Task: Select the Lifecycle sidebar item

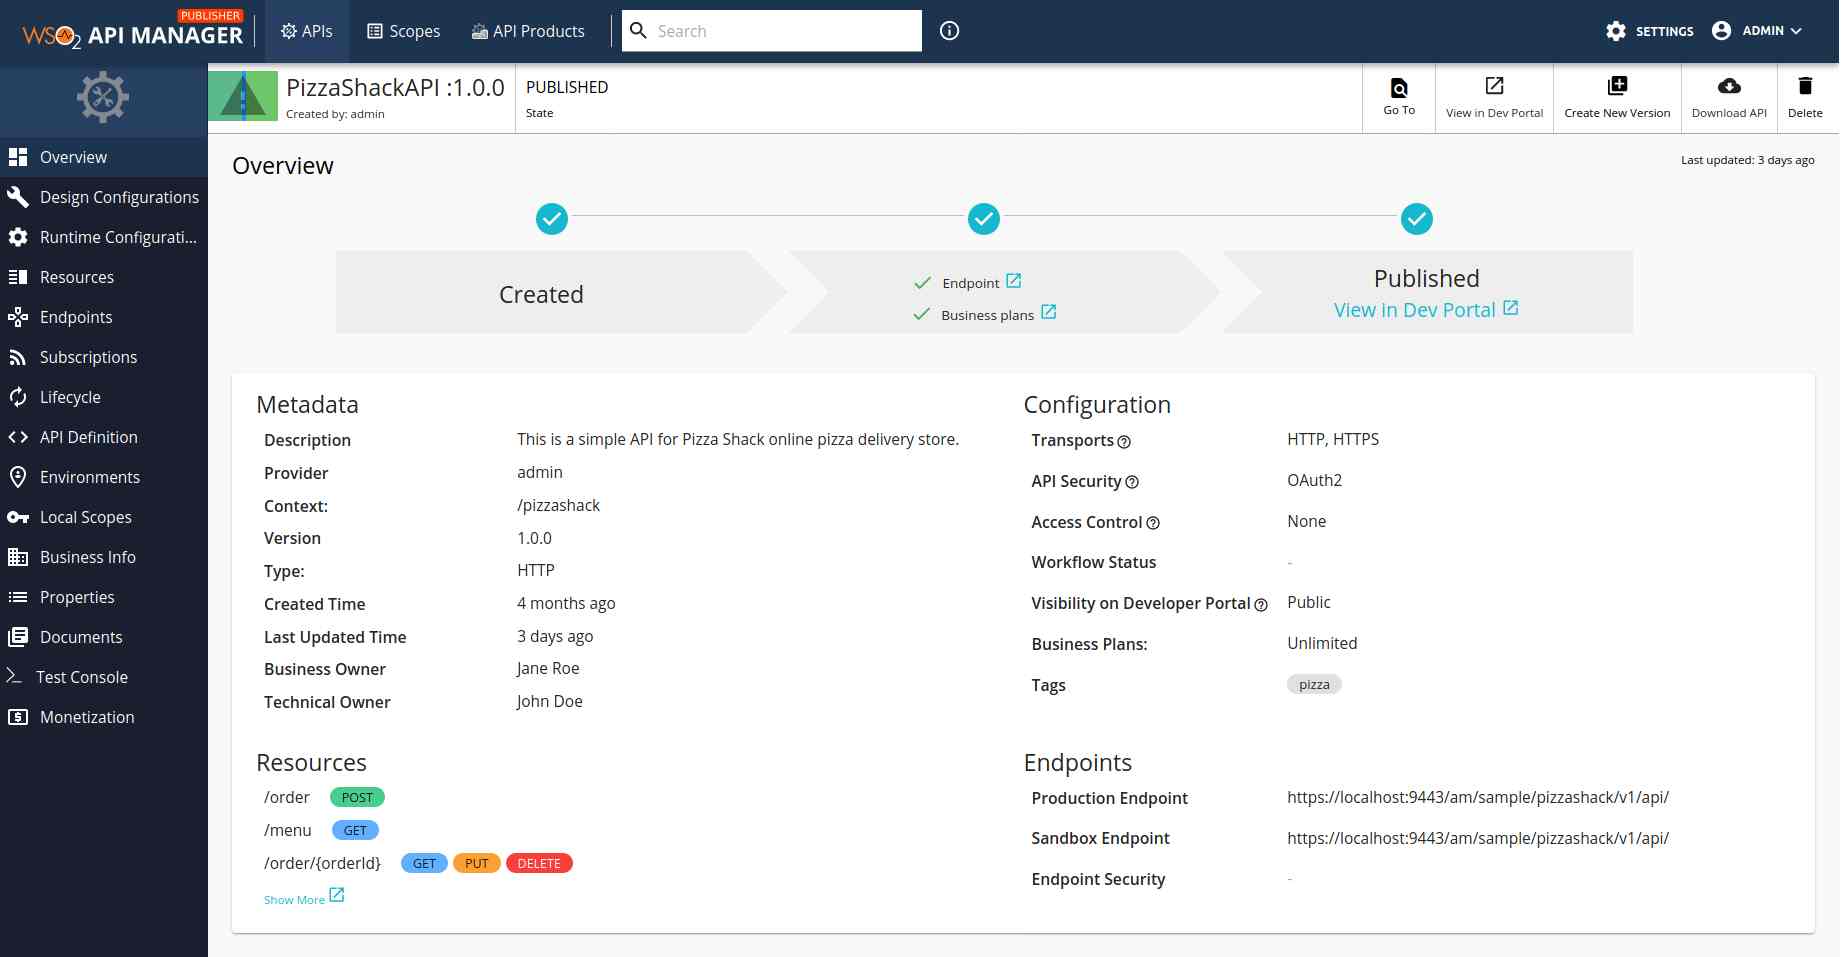Action: [104, 397]
